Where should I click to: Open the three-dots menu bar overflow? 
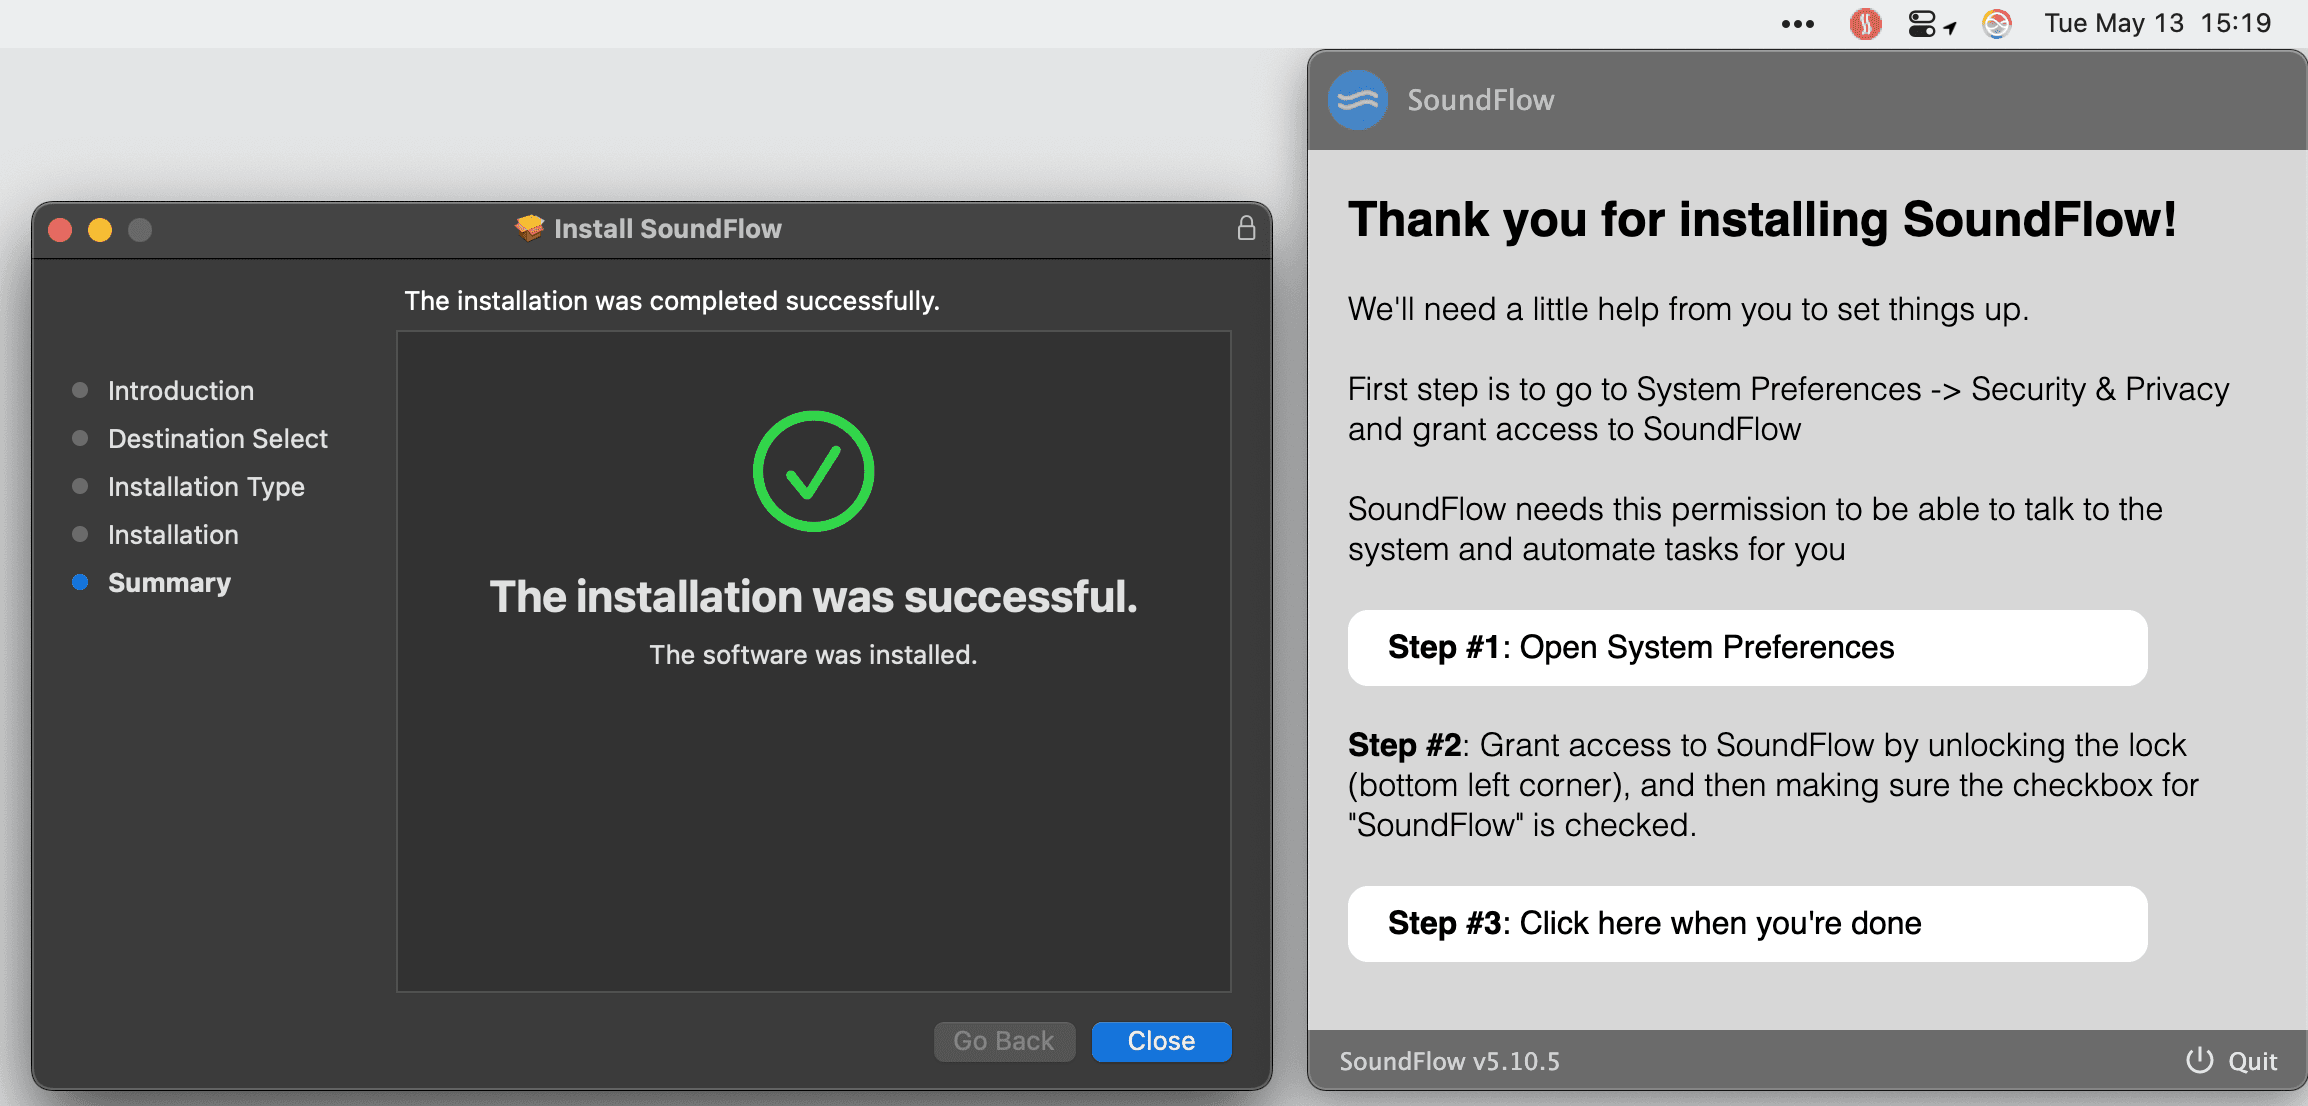(x=1797, y=24)
